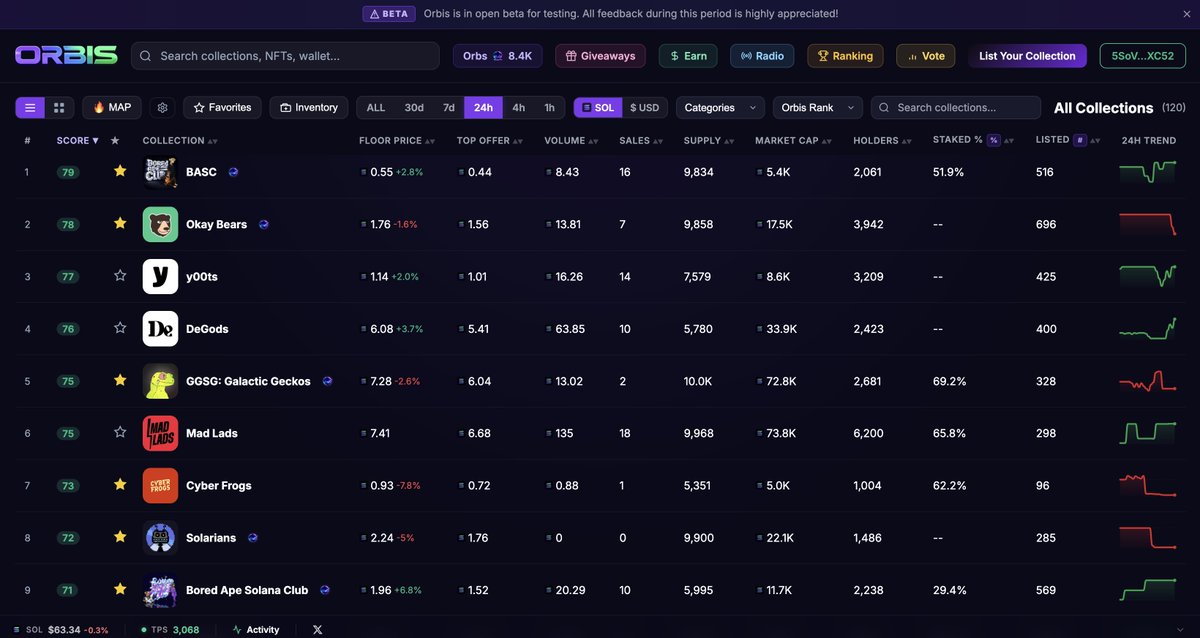The width and height of the screenshot is (1200, 638).
Task: Switch to grid view layout
Action: tap(59, 107)
